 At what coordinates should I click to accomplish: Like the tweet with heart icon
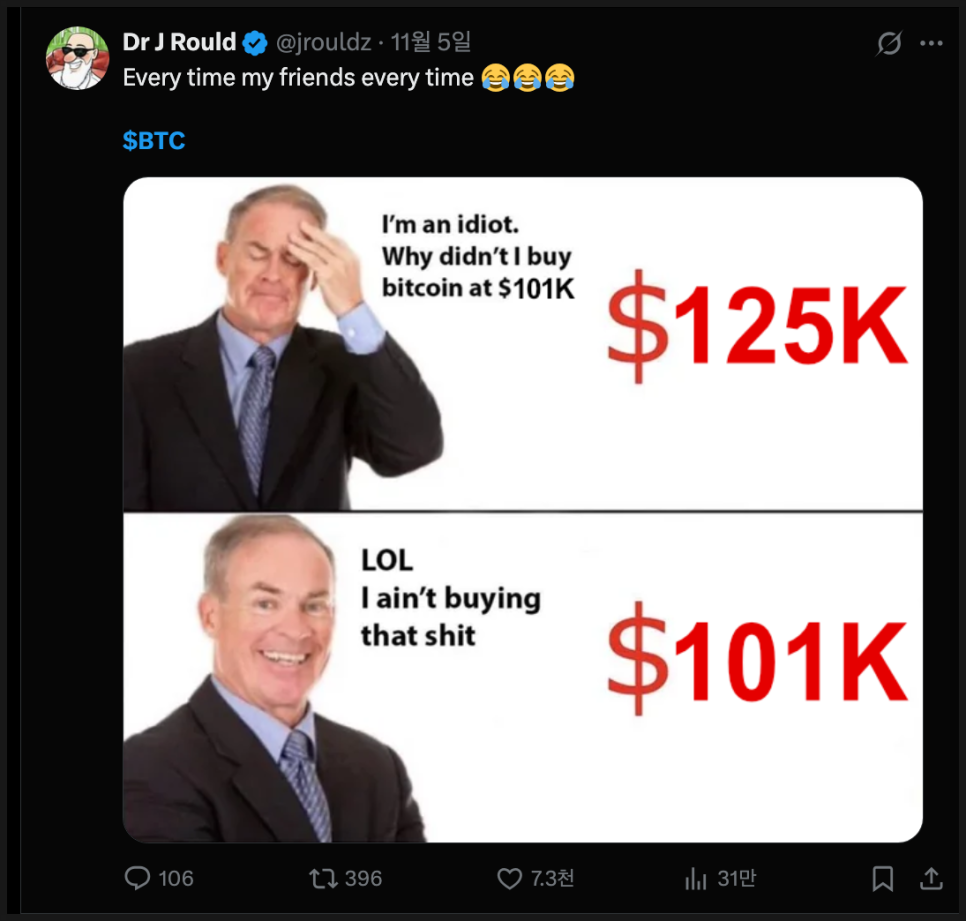[x=509, y=878]
